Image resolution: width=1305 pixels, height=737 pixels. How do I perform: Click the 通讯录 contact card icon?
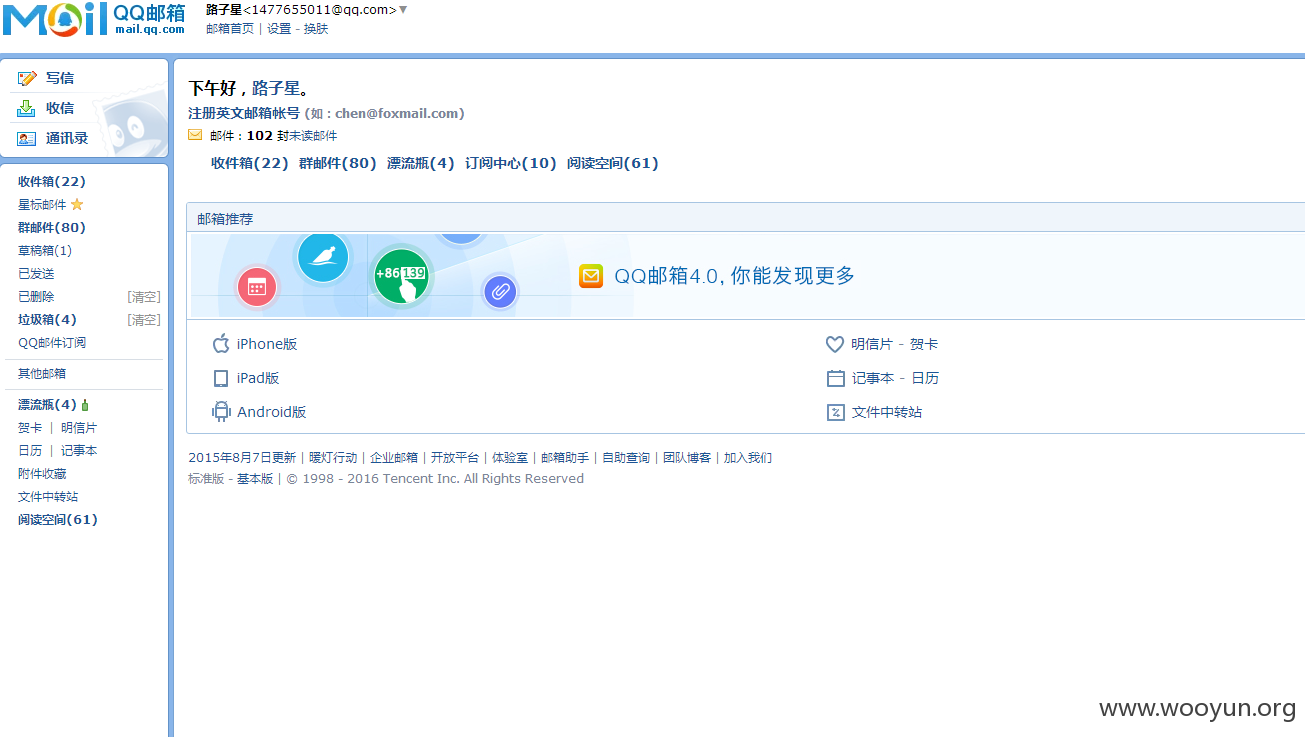tap(27, 139)
